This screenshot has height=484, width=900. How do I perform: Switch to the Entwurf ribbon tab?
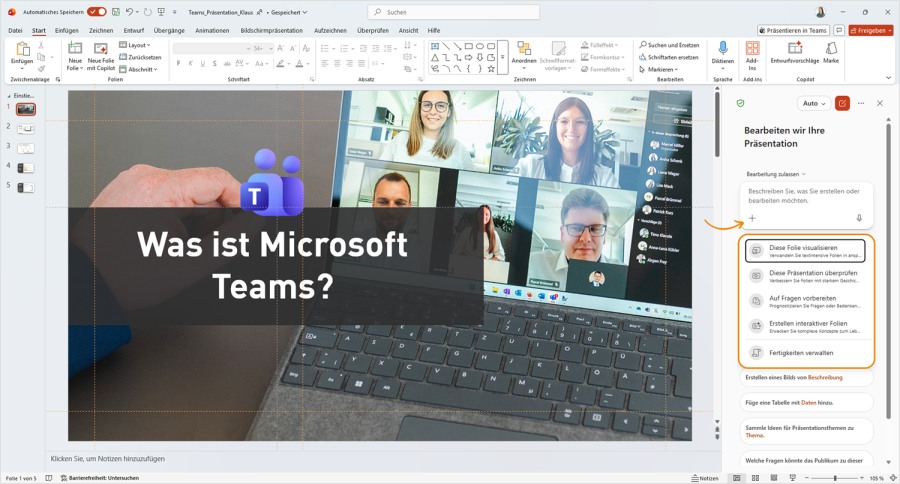(134, 30)
